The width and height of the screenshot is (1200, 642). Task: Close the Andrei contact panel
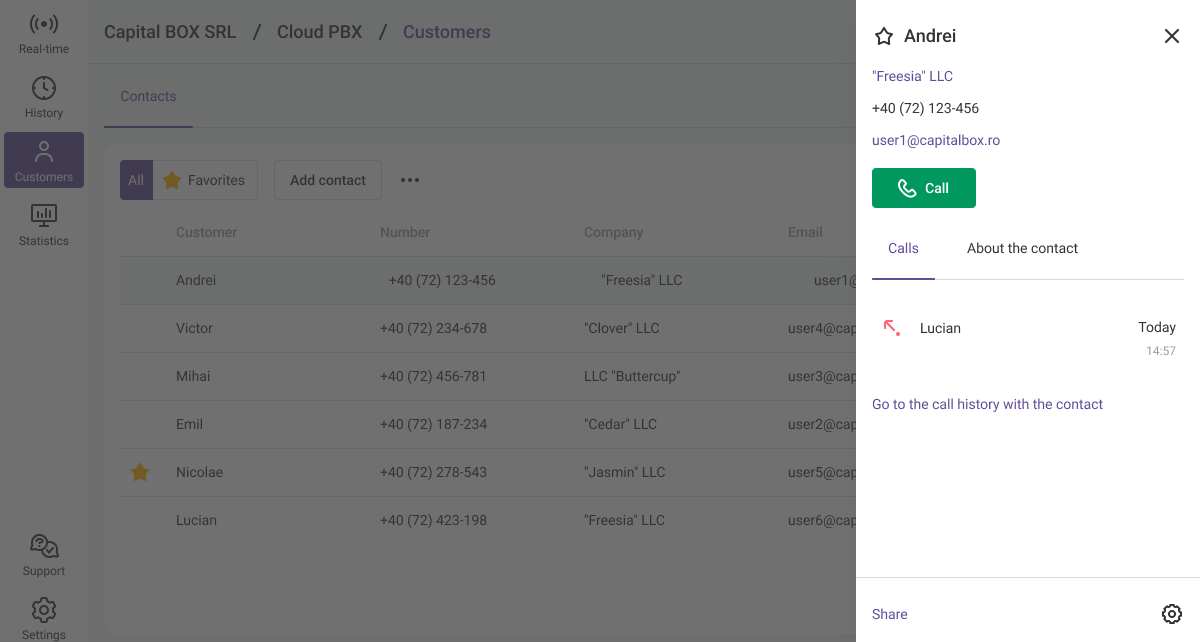[1171, 36]
